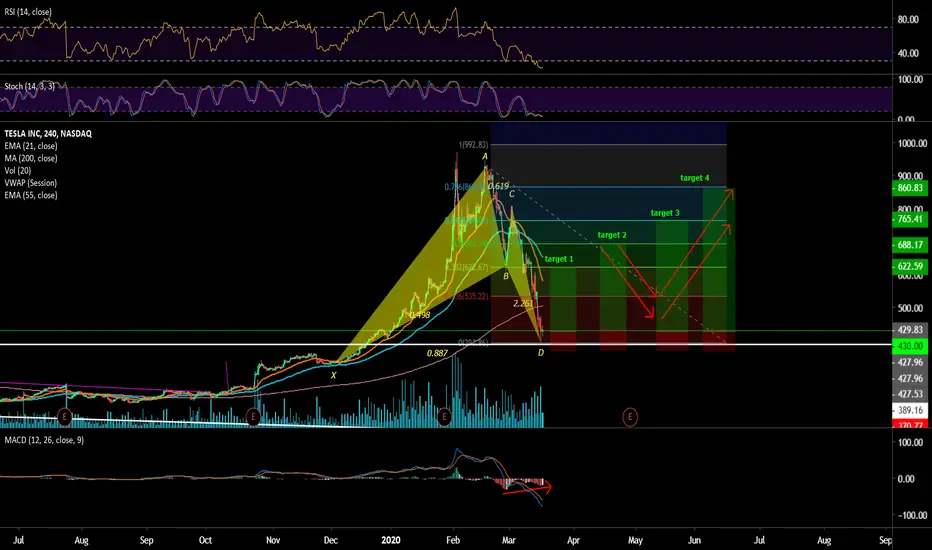Viewport: 932px width, 550px height.
Task: Click the 1(992.83) Fibonacci level label
Action: point(473,144)
